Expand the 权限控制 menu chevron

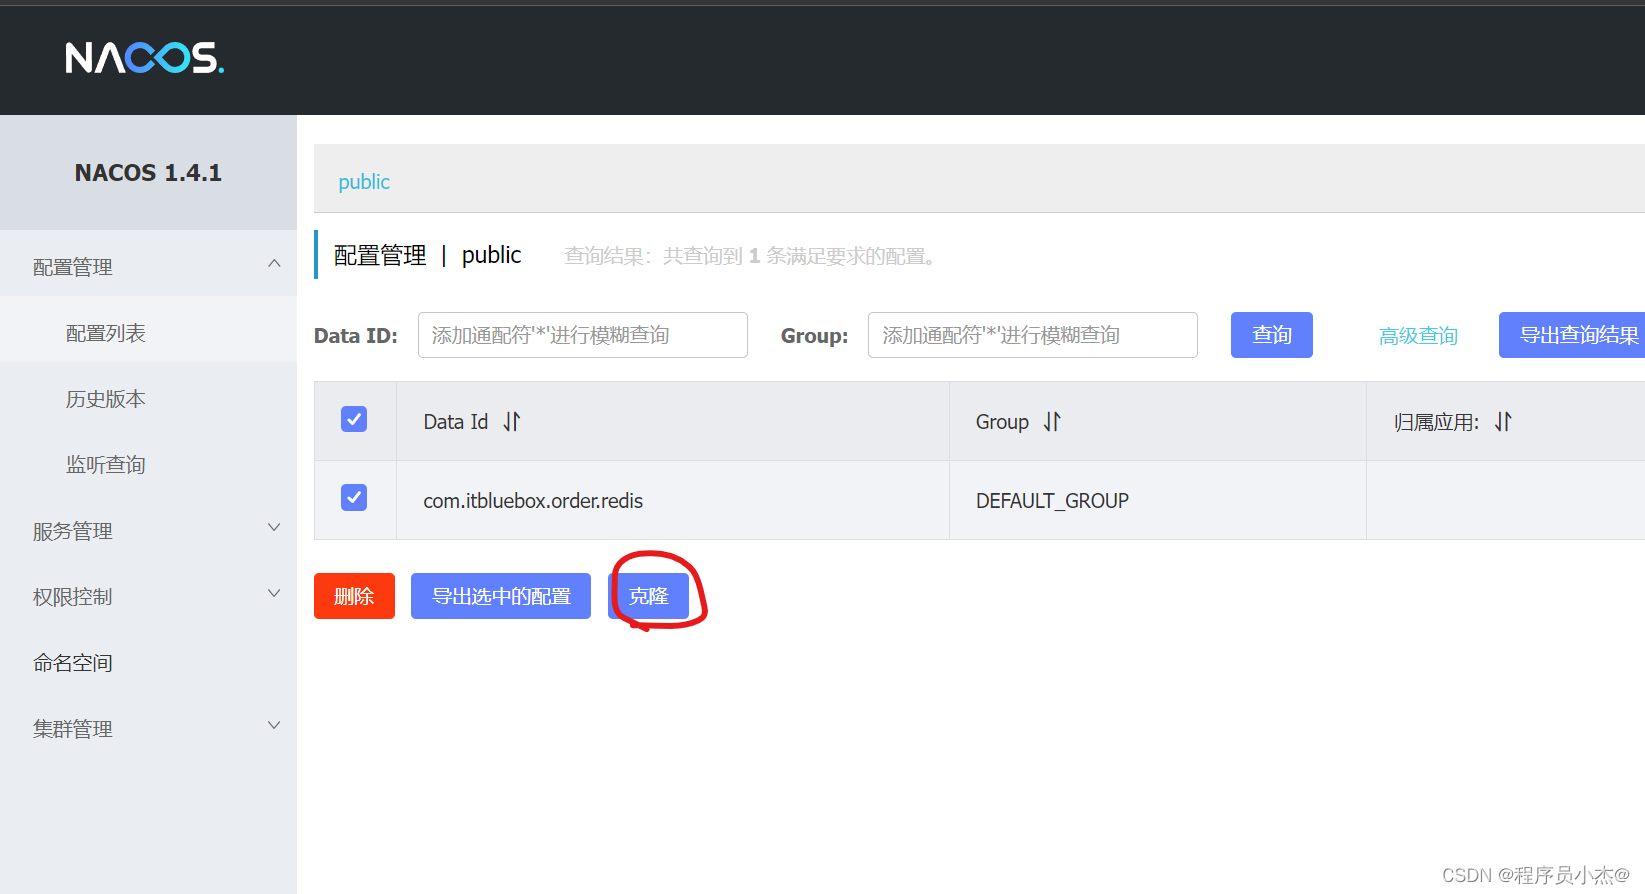pyautogui.click(x=274, y=594)
